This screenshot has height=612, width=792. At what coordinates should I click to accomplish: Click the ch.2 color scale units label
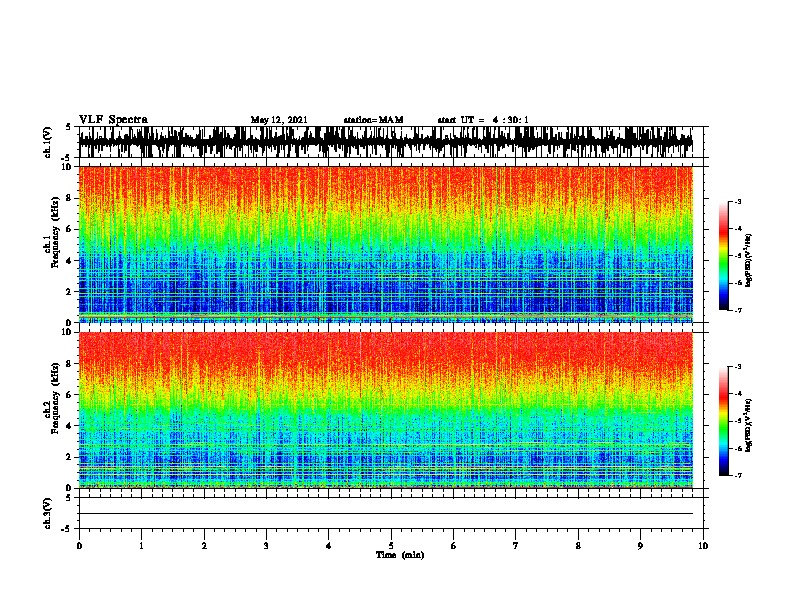[749, 425]
